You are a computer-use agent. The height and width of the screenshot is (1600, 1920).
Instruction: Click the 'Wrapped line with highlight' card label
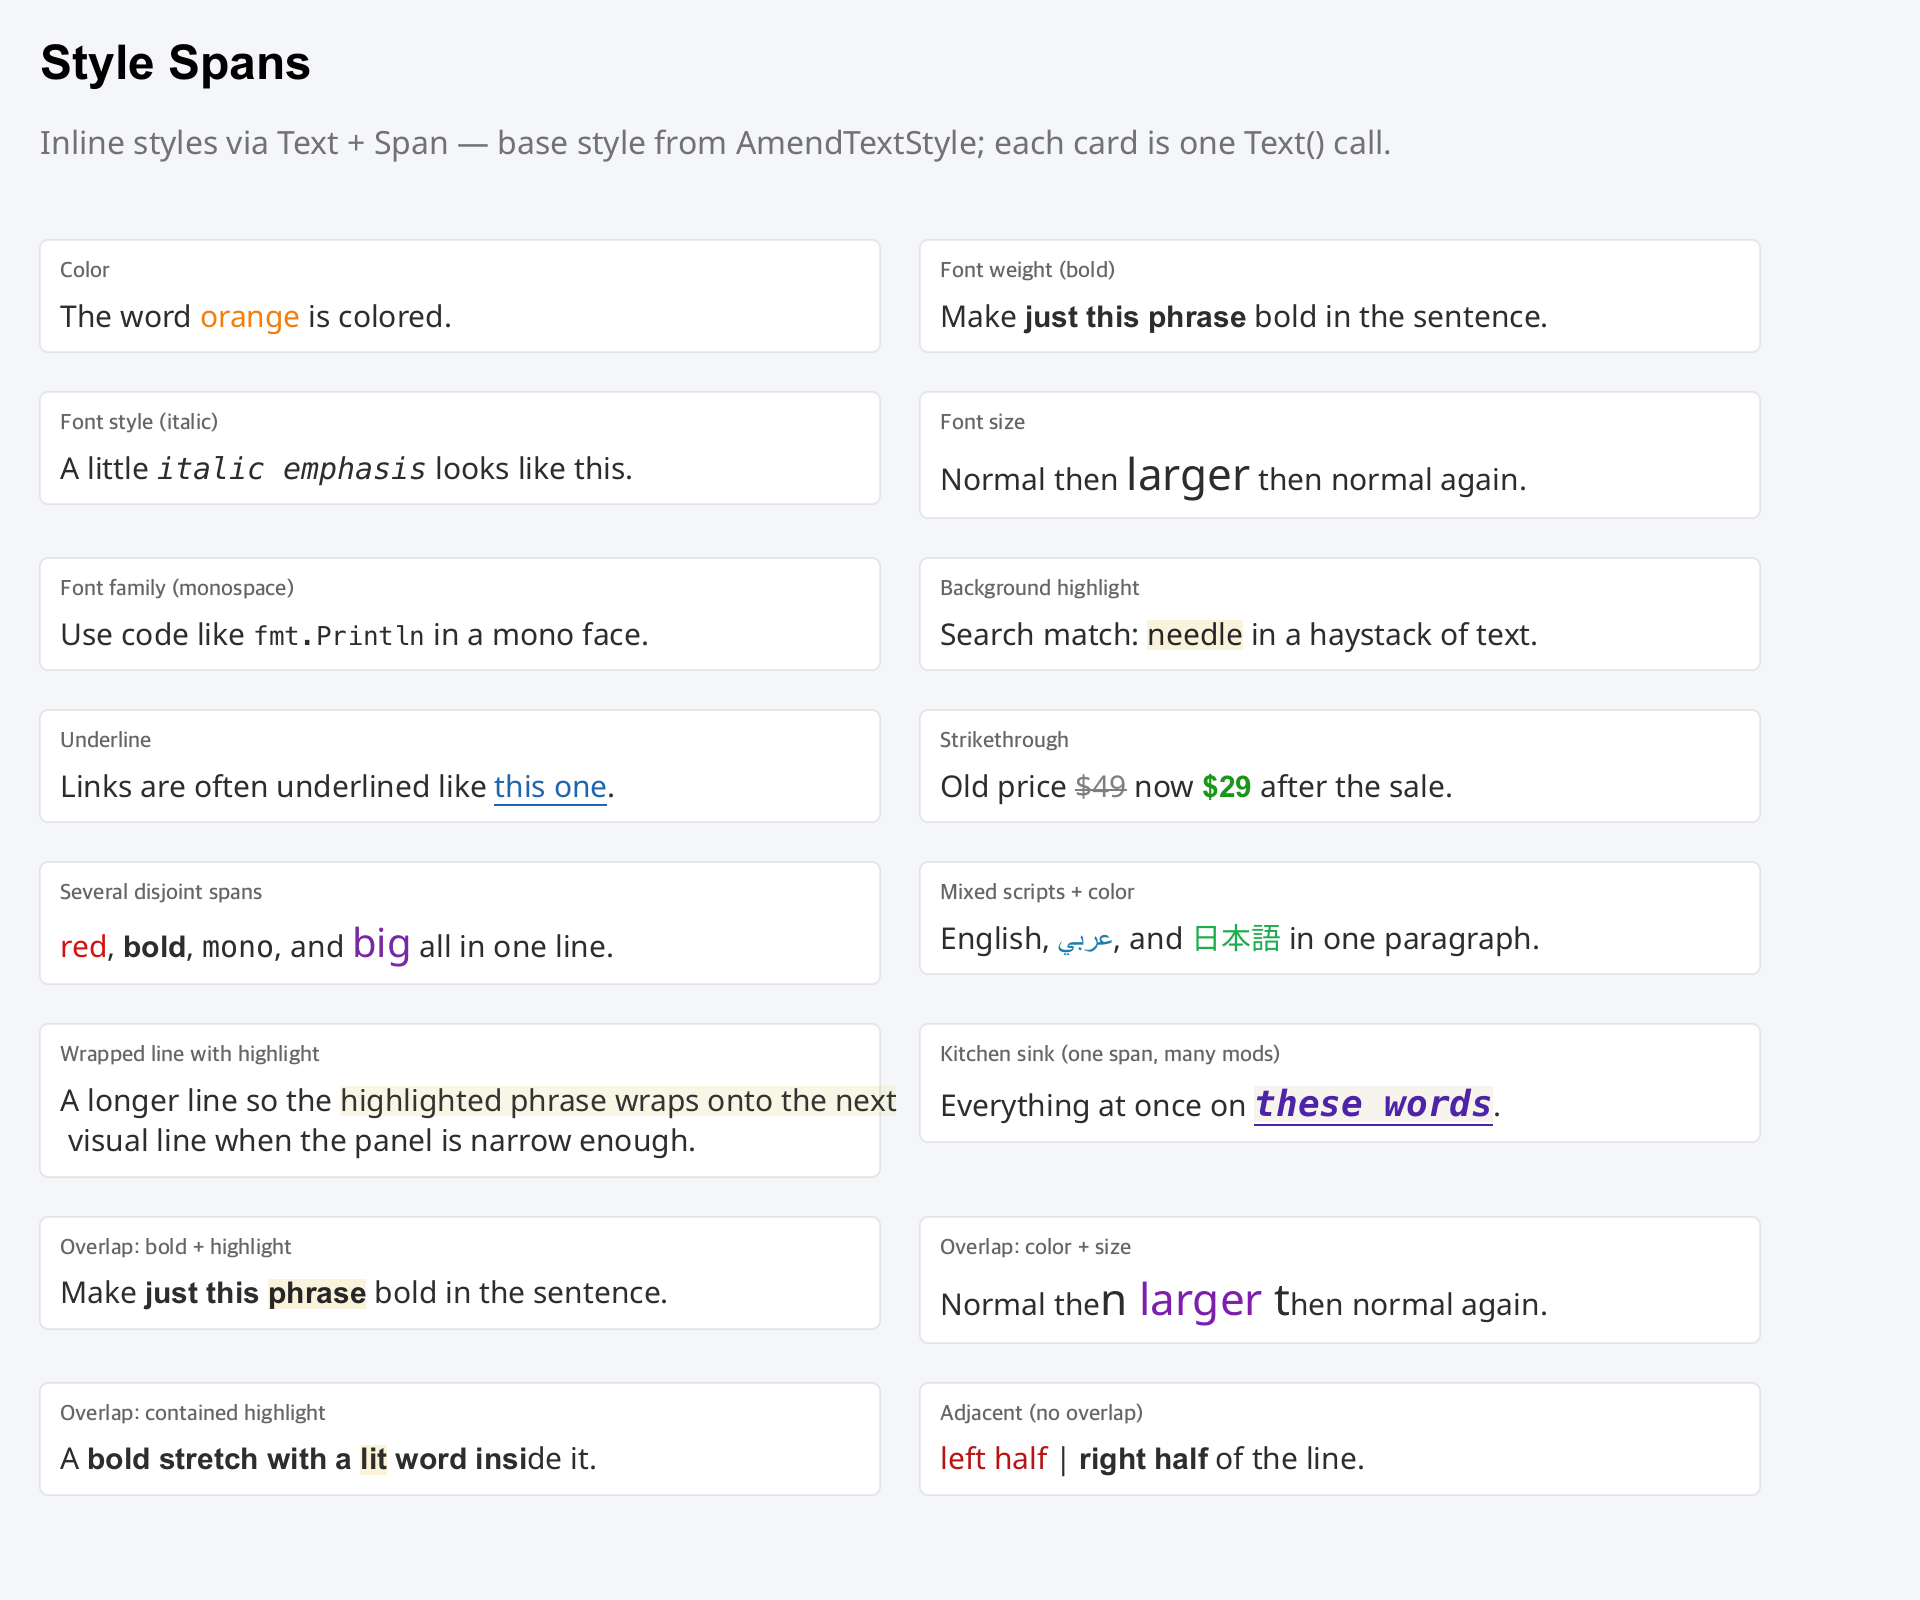tap(189, 1054)
